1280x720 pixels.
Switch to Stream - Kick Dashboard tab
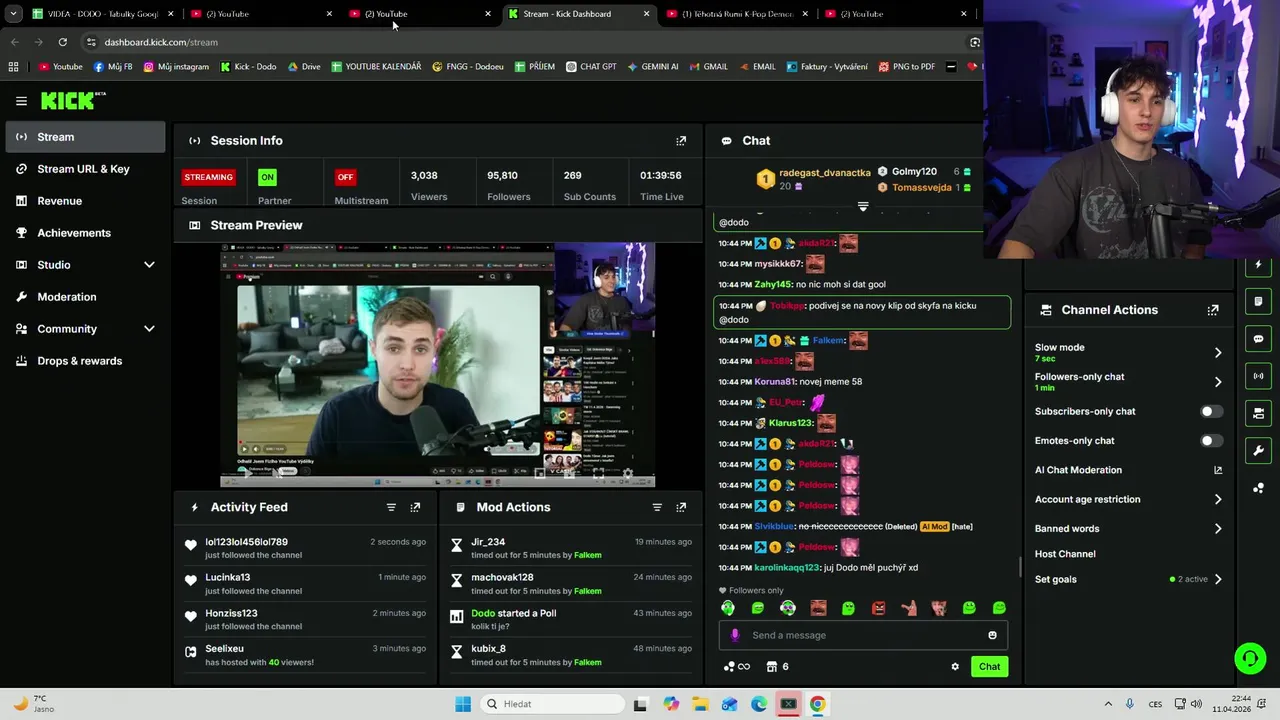[580, 14]
